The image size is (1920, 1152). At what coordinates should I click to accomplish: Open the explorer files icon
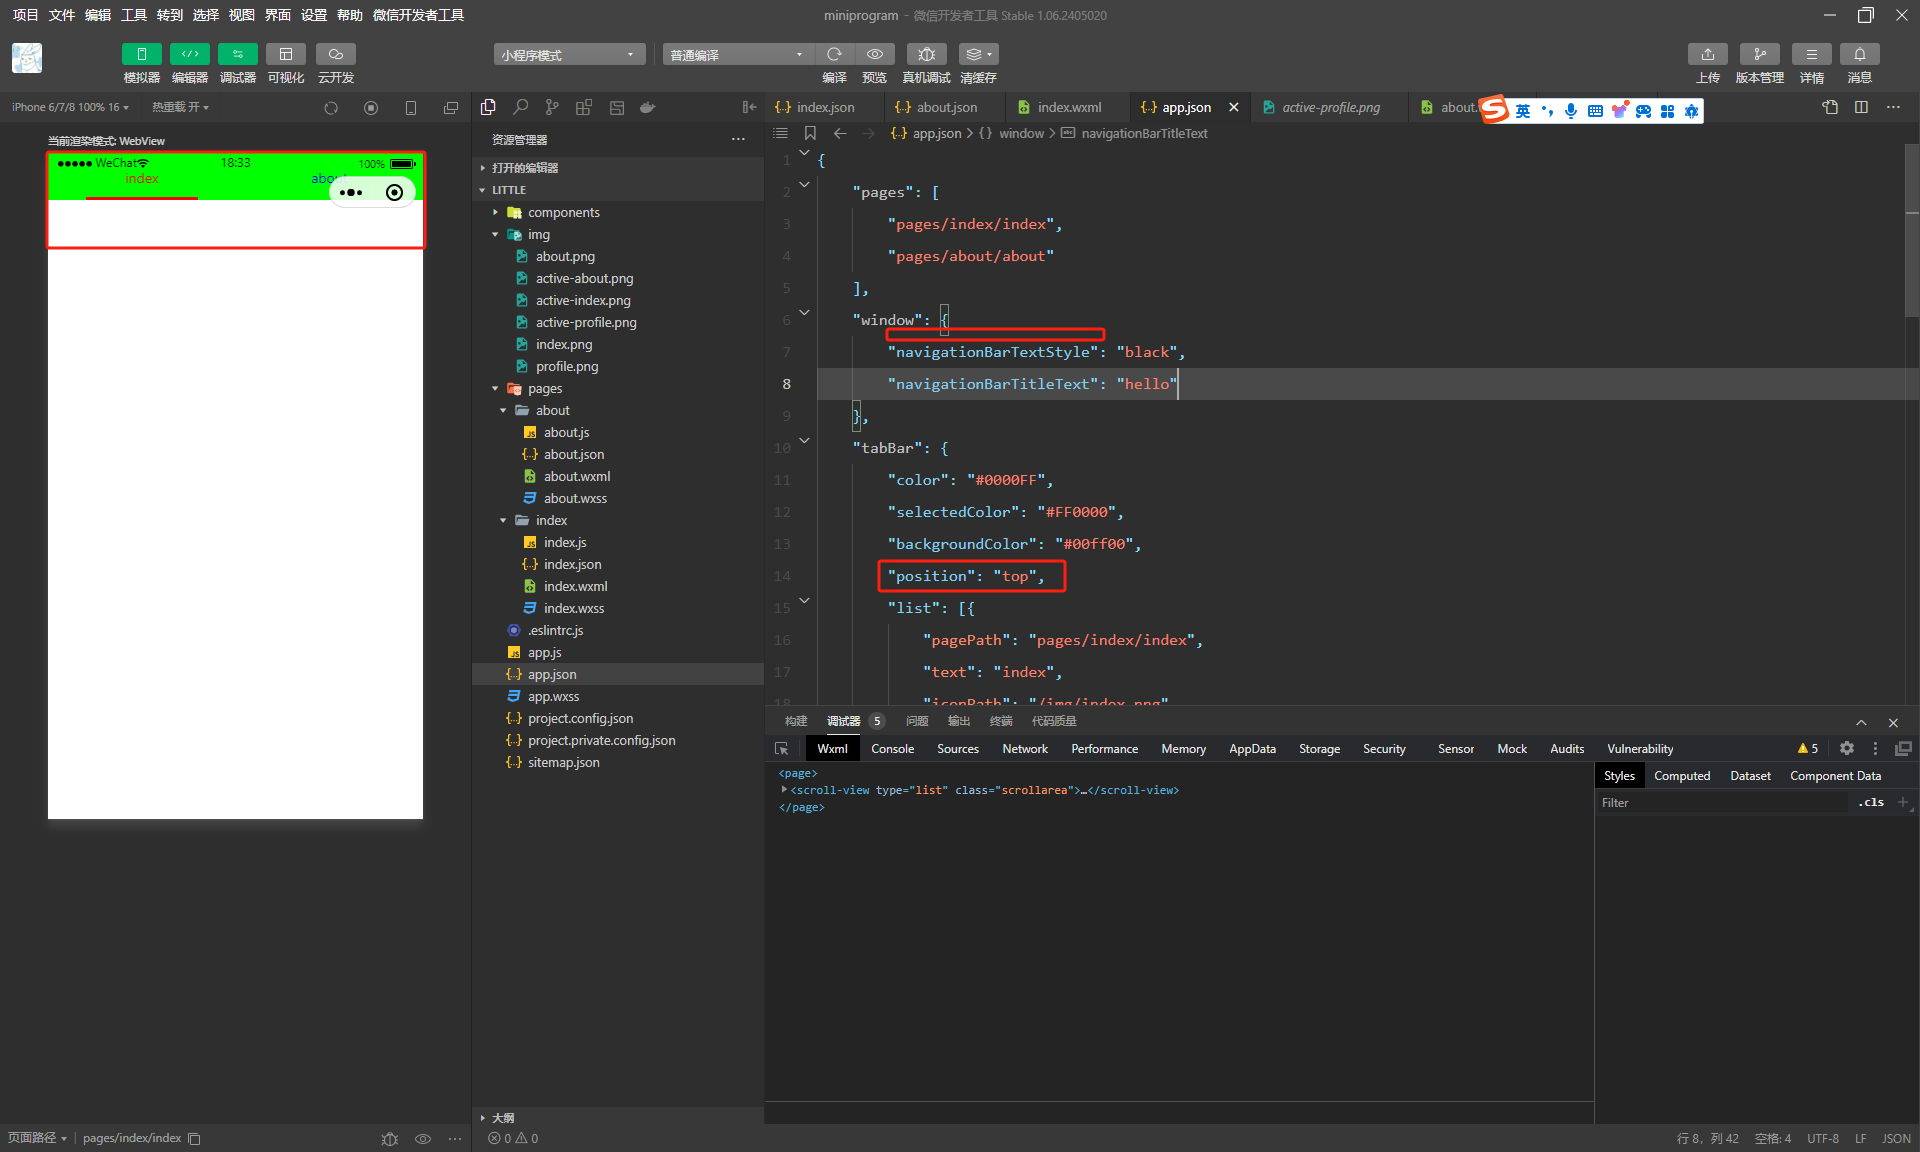pos(488,107)
